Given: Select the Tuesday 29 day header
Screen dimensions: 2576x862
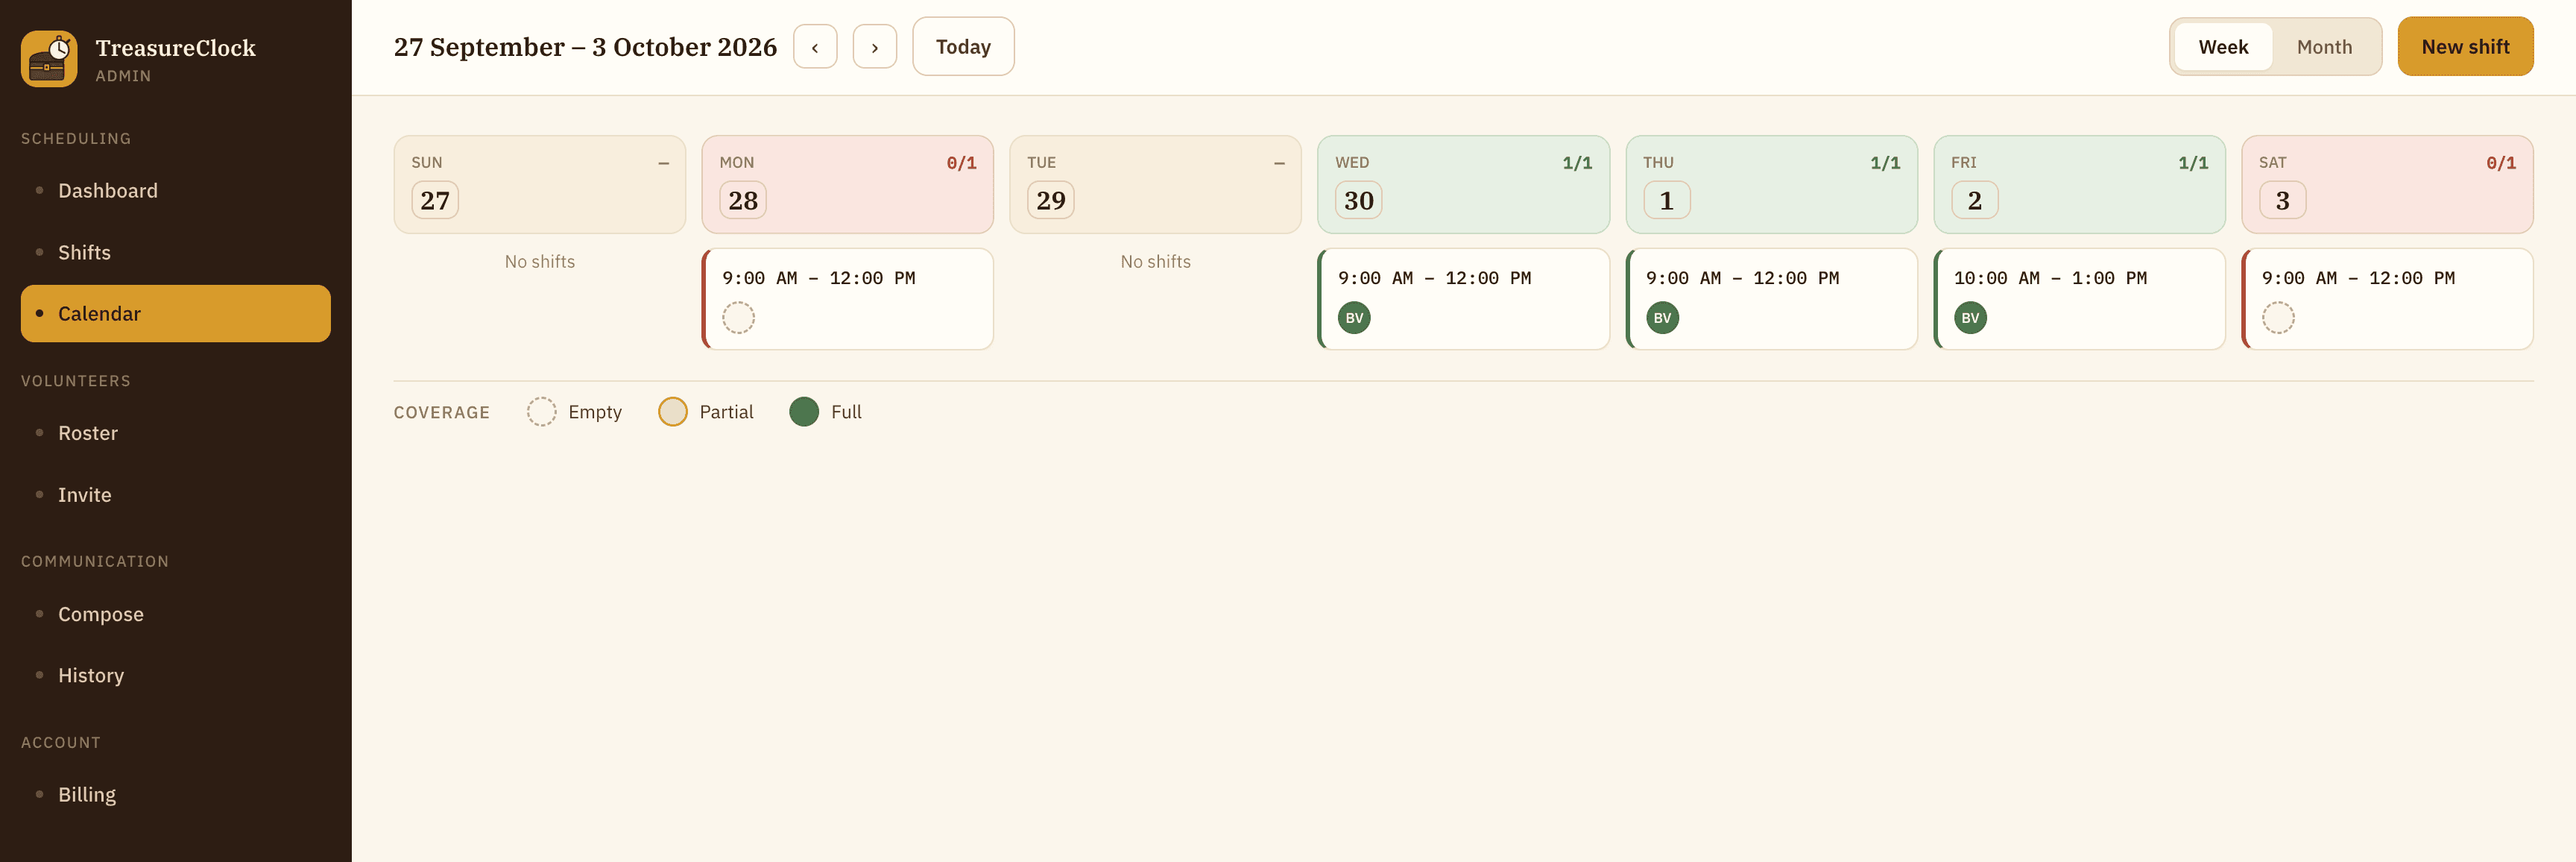Looking at the screenshot, I should (x=1155, y=185).
